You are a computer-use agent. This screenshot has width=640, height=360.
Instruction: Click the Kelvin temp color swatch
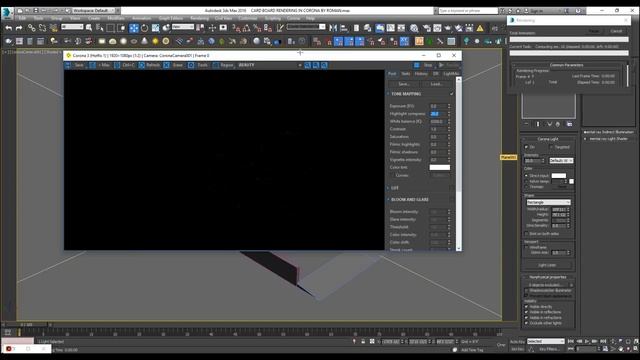(x=571, y=181)
